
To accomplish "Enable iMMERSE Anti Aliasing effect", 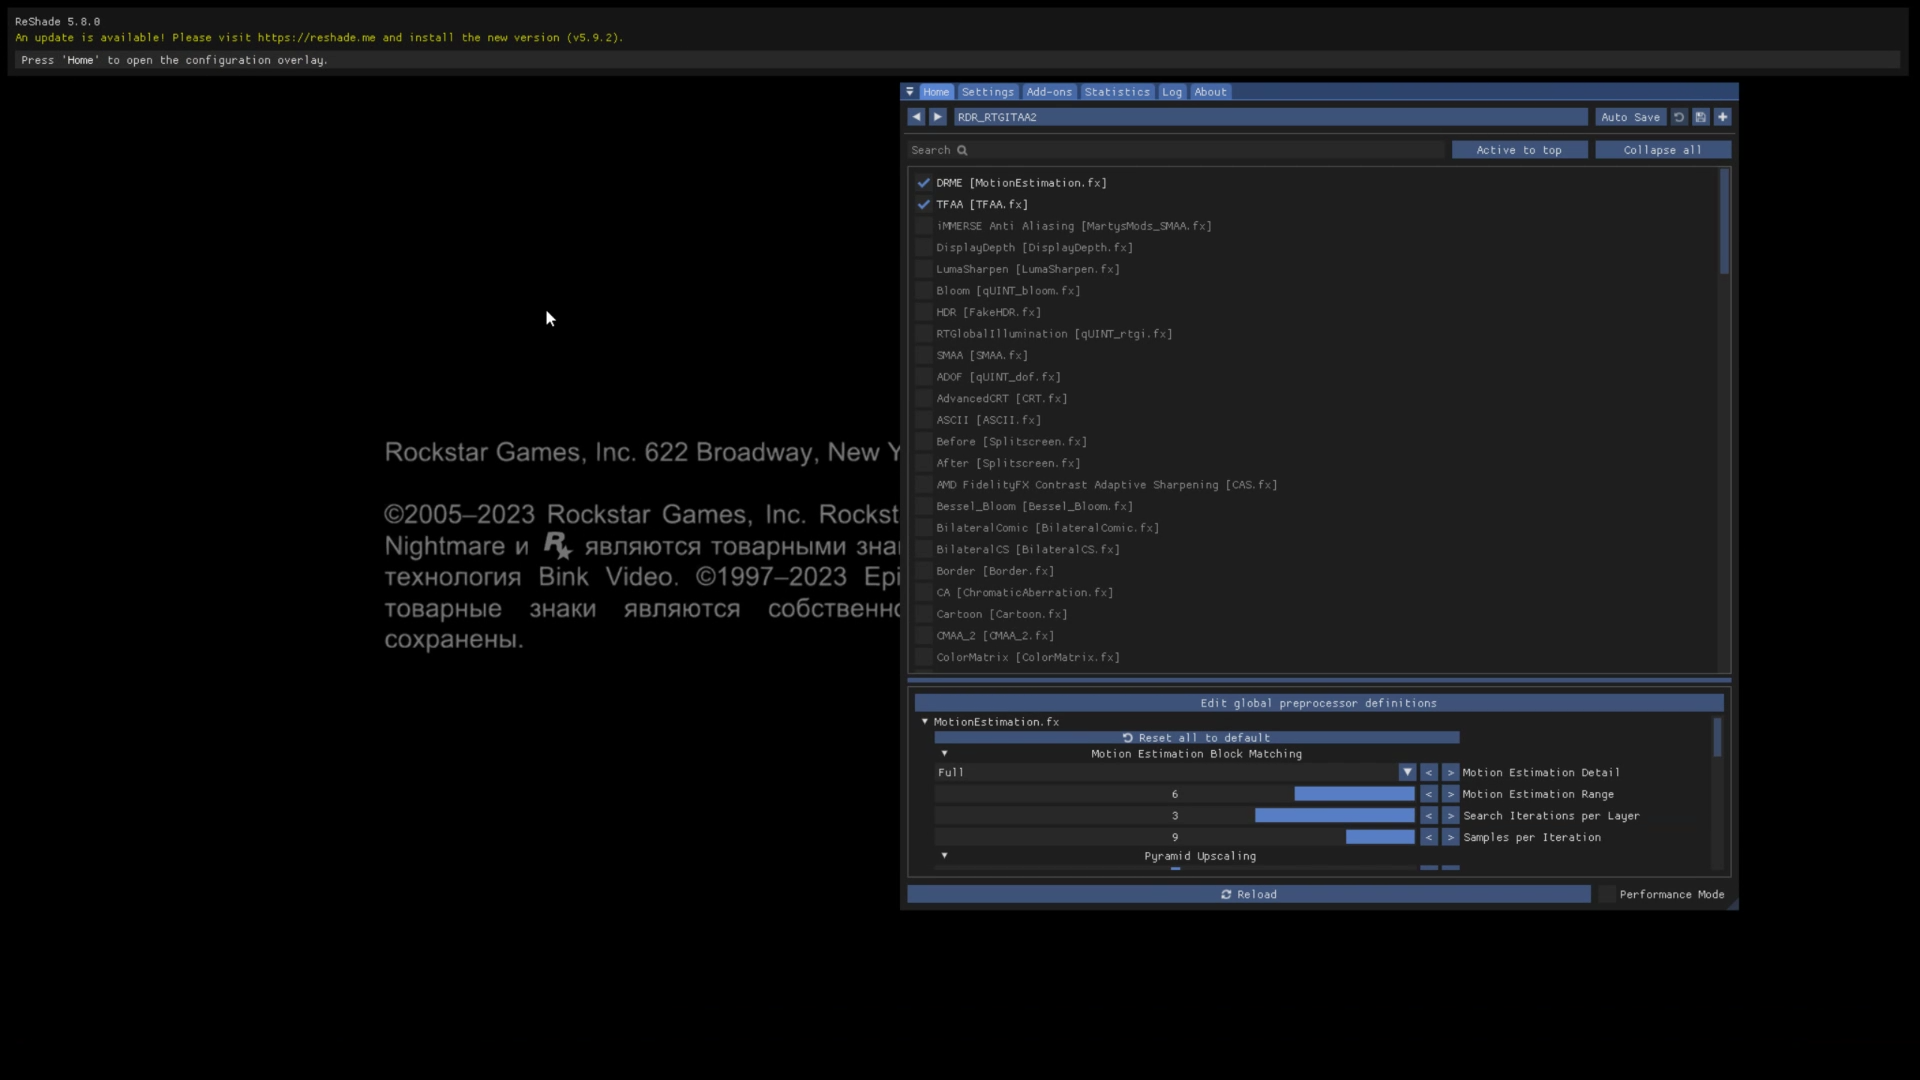I will coord(924,226).
